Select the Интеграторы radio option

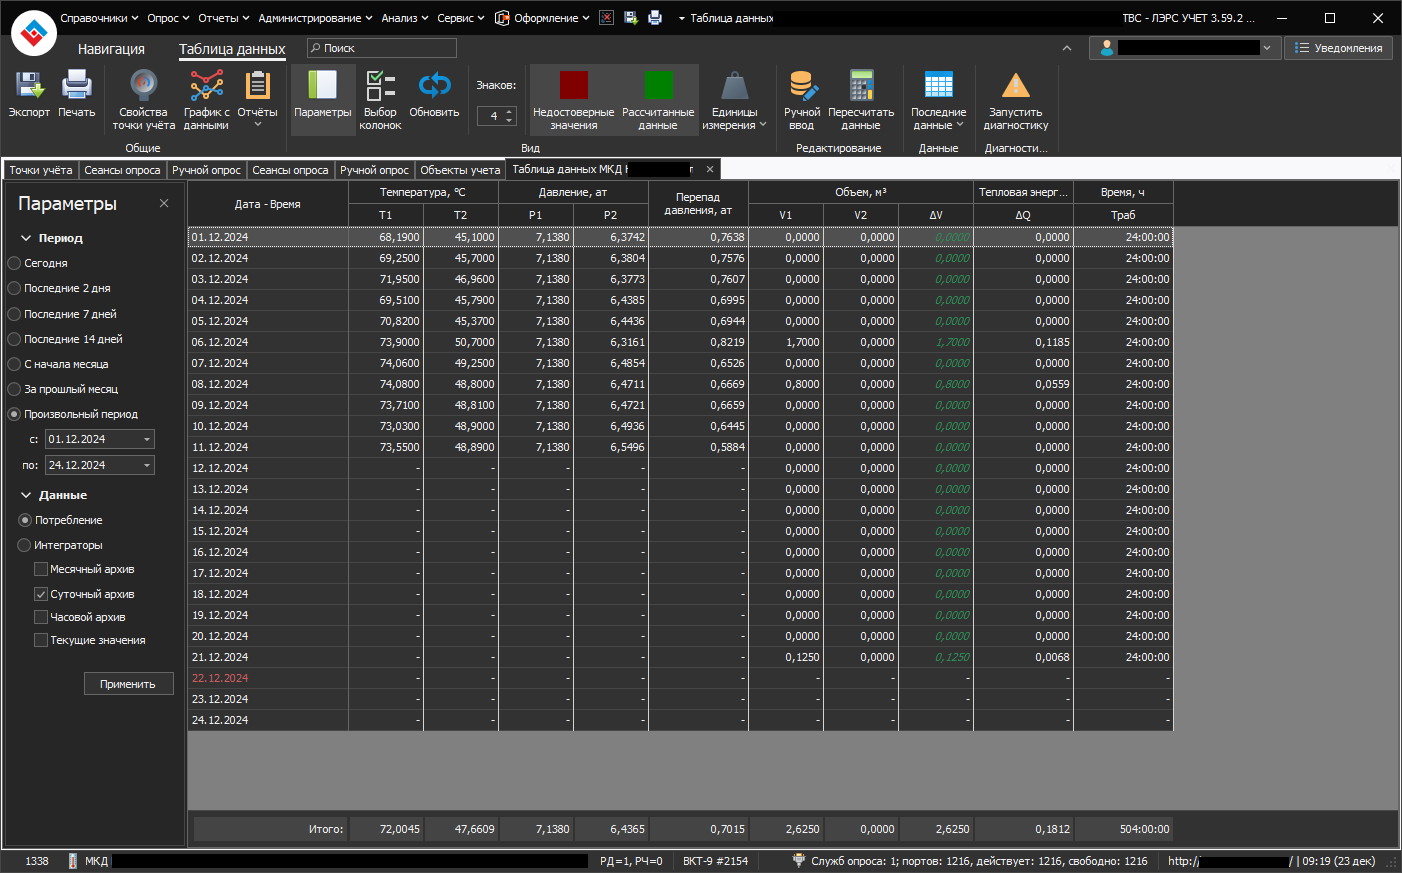click(25, 545)
